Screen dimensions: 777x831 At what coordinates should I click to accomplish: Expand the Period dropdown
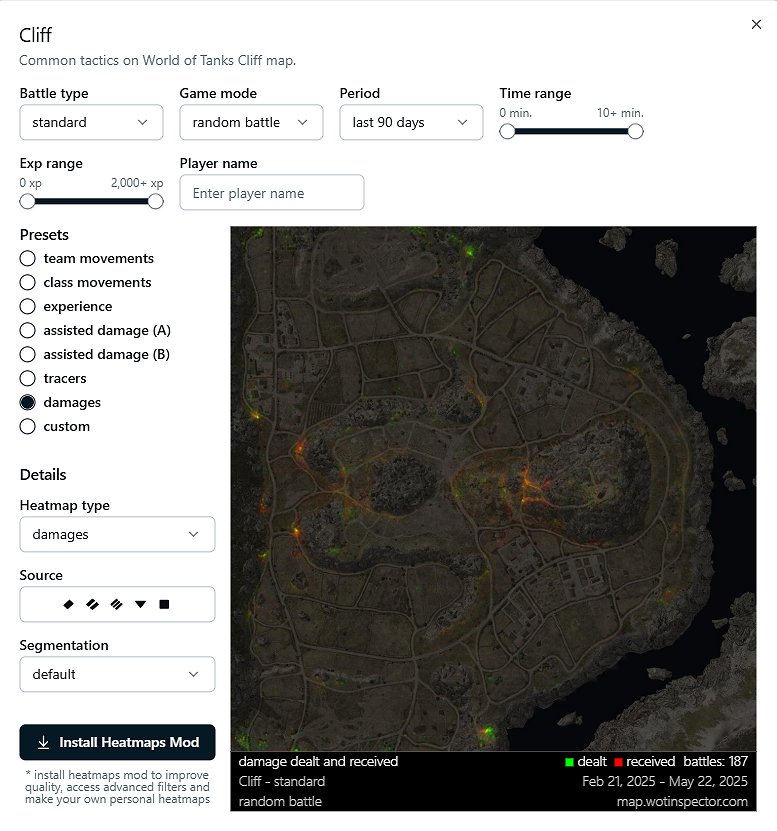tap(411, 122)
